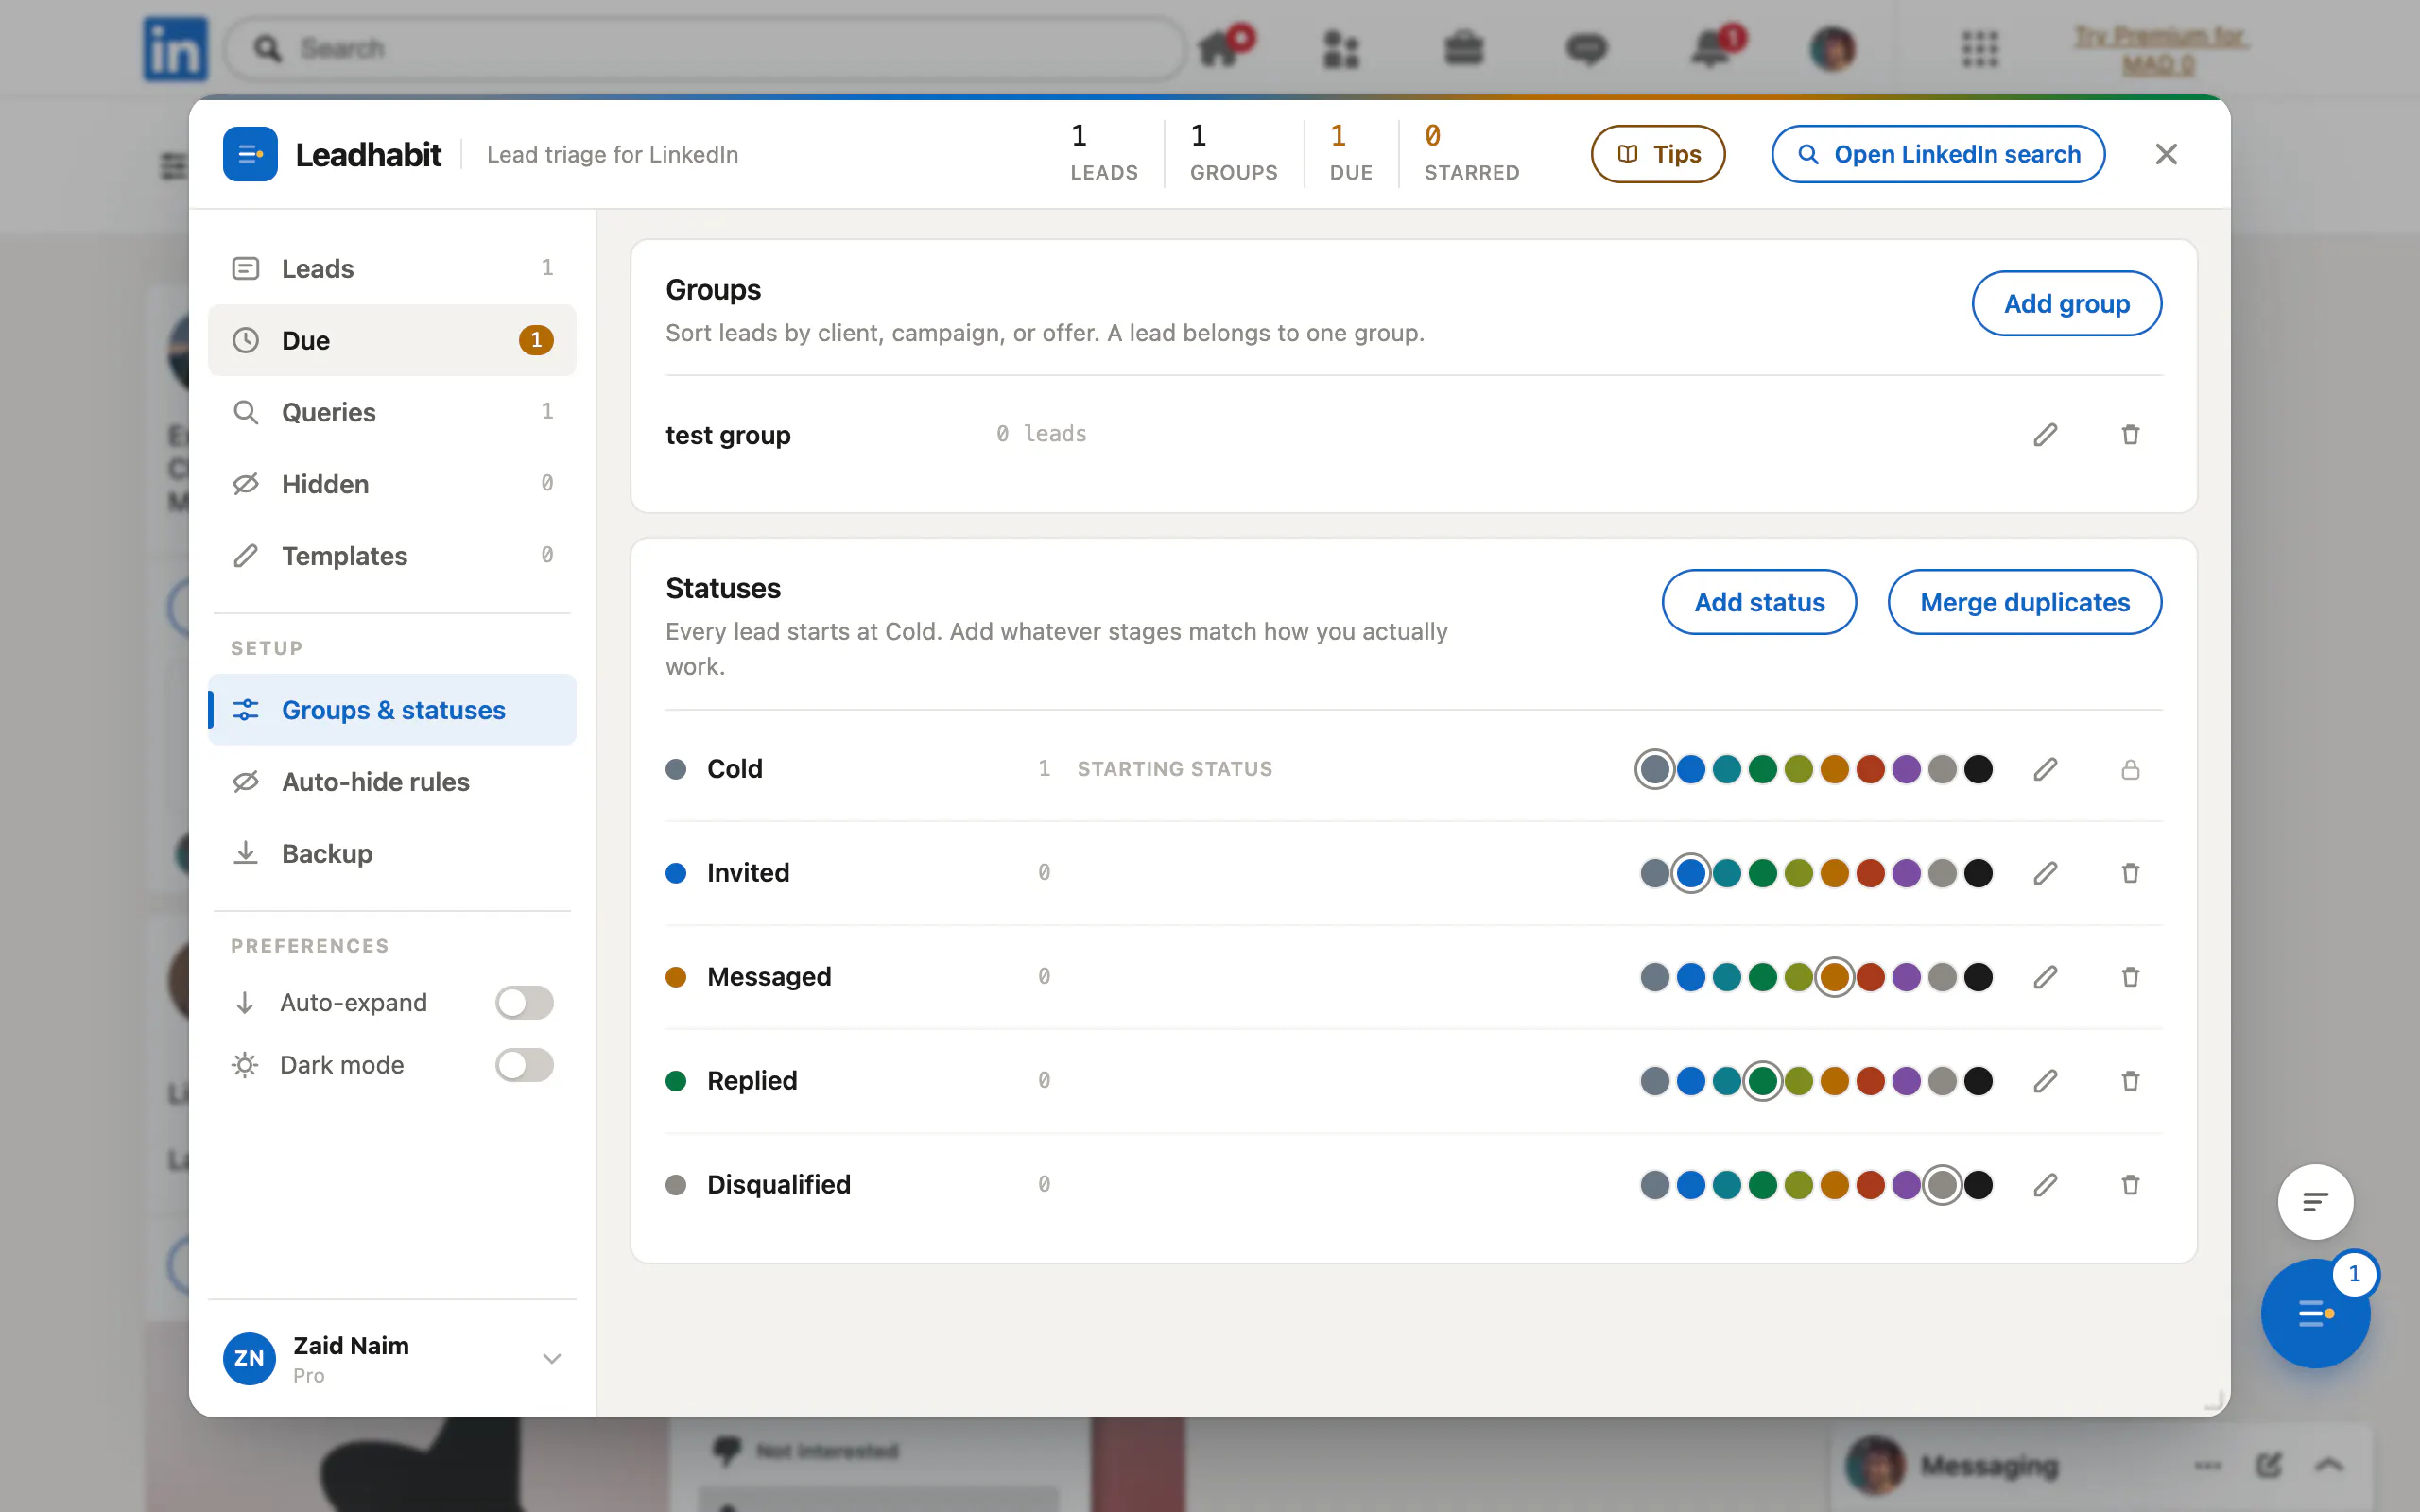The width and height of the screenshot is (2420, 1512).
Task: Open LinkedIn apps grid icon
Action: coord(1980,48)
